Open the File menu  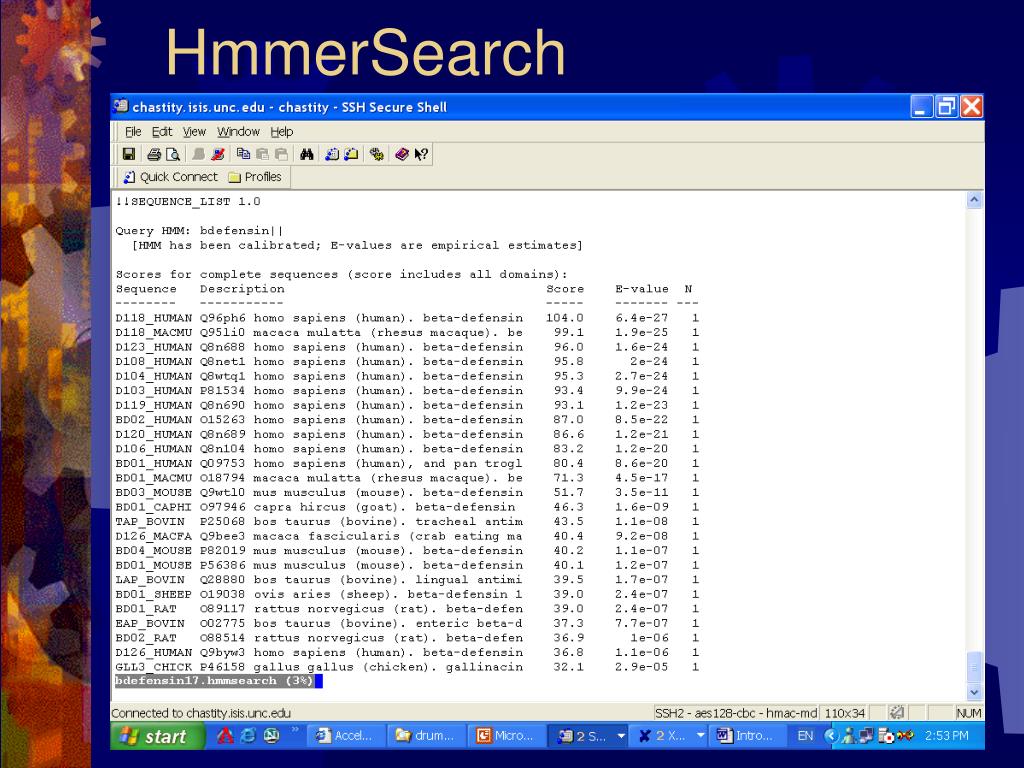pyautogui.click(x=133, y=132)
